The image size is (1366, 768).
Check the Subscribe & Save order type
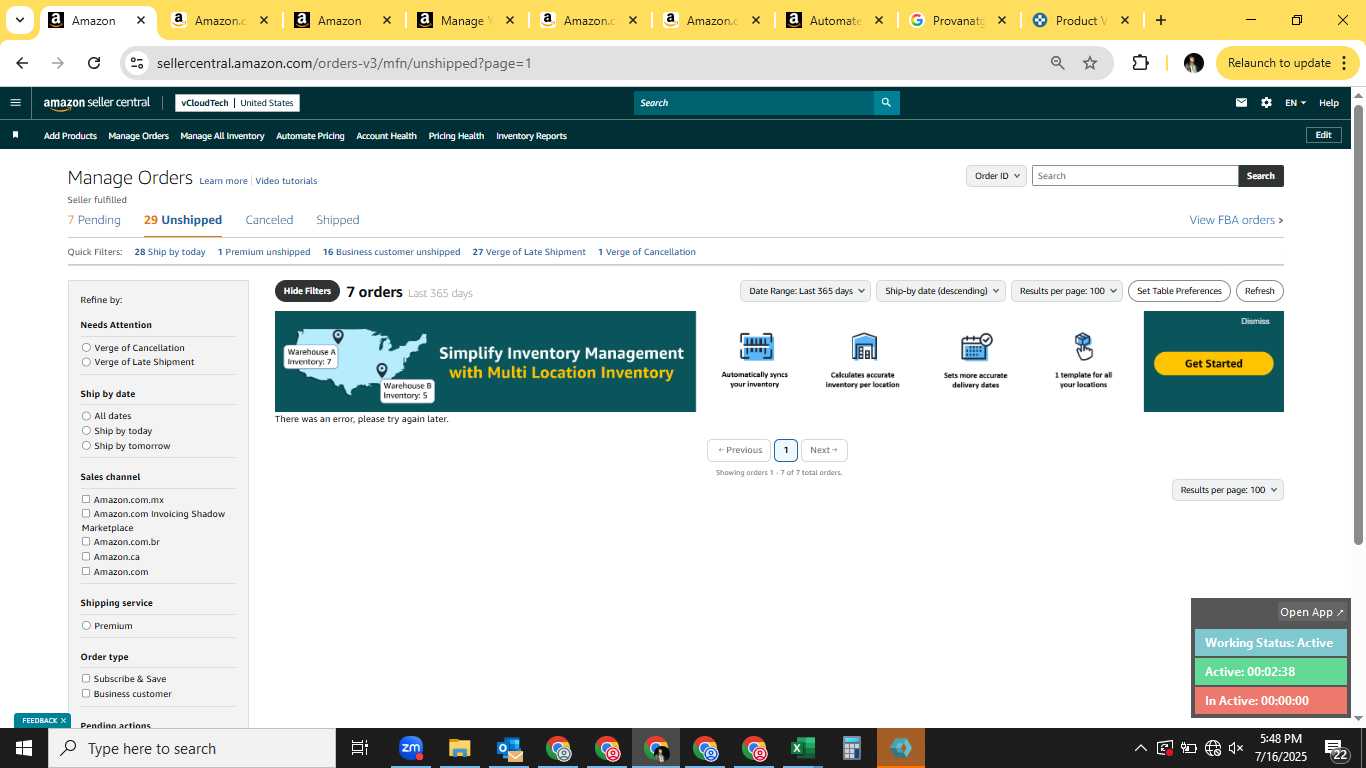coord(86,678)
